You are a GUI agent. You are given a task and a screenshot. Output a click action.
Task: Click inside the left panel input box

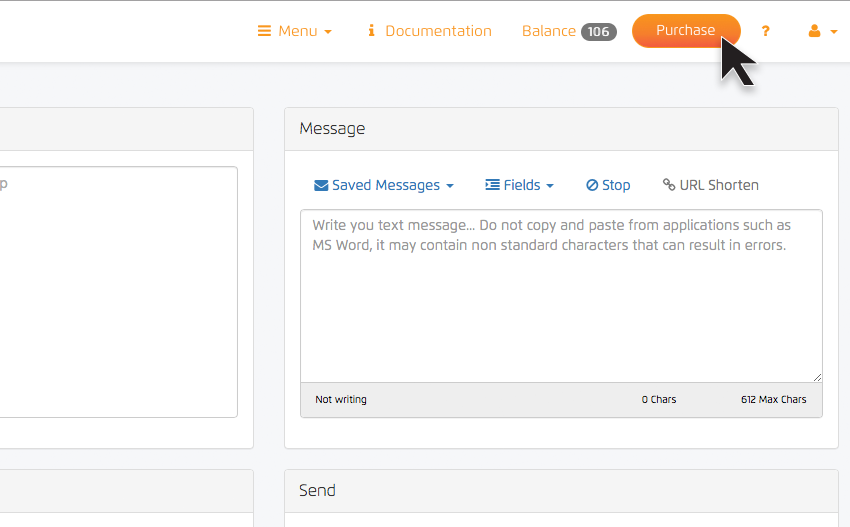(119, 292)
